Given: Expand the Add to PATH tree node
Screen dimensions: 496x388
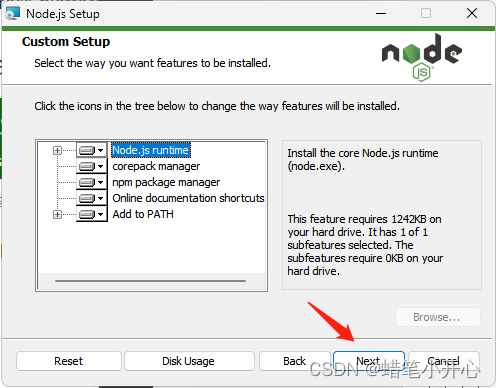Looking at the screenshot, I should point(57,214).
